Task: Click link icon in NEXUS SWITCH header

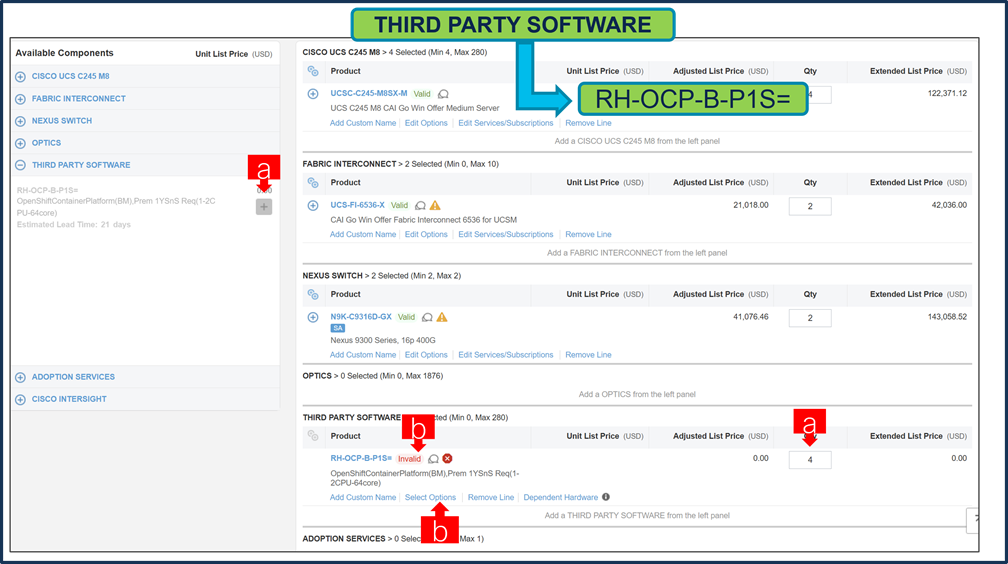Action: click(x=313, y=295)
